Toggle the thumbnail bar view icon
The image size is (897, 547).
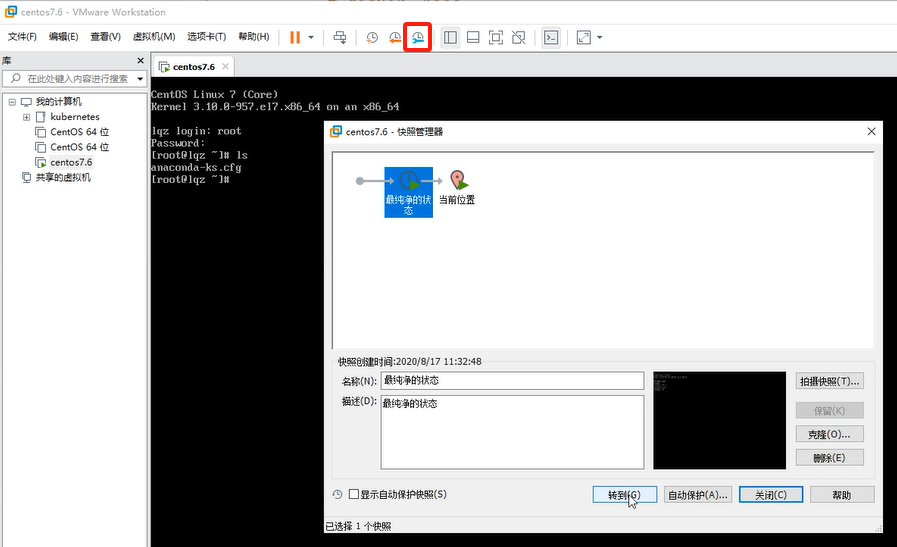[473, 38]
